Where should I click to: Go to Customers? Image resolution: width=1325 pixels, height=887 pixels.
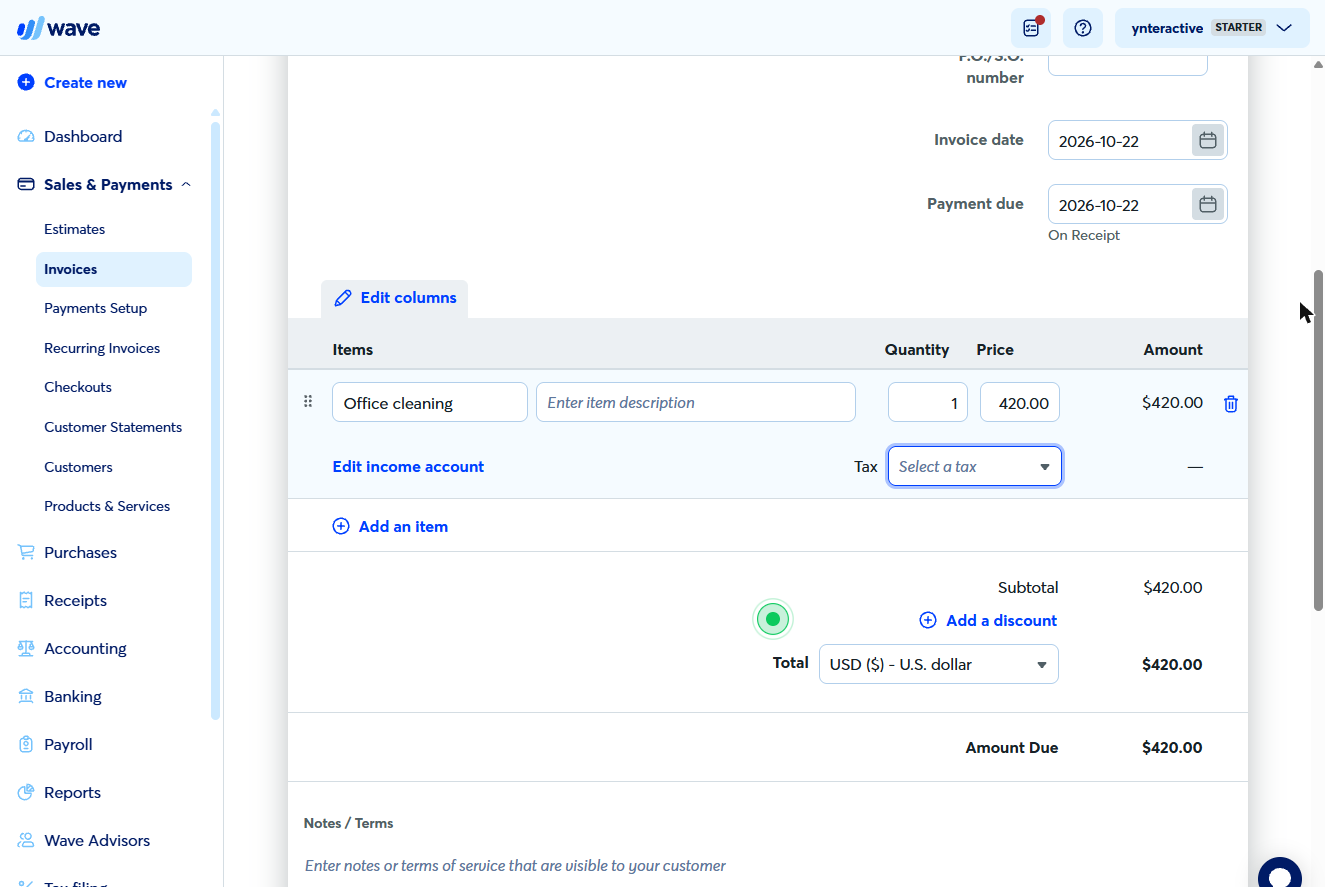(78, 467)
